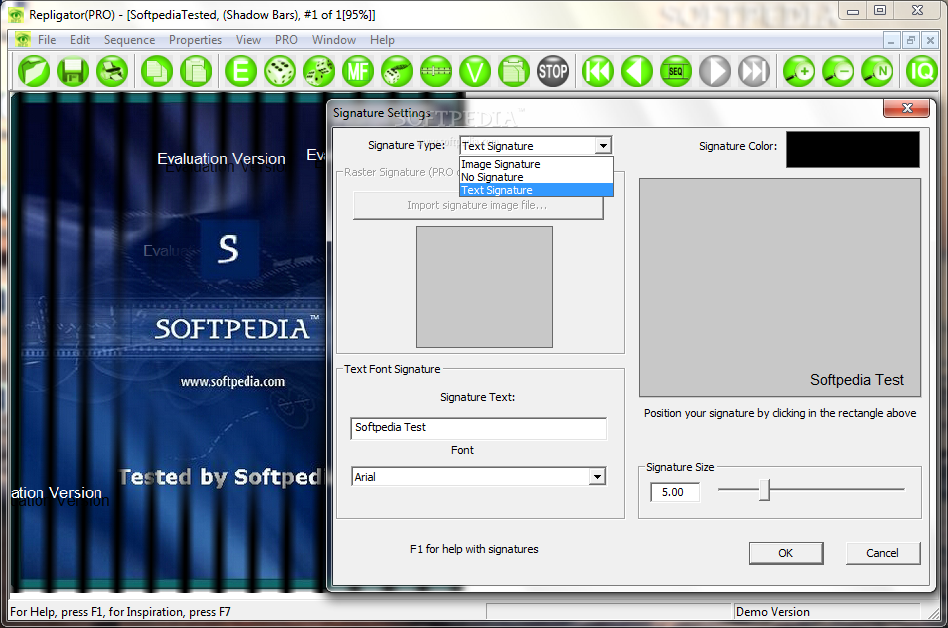Copy using the single-page toolbar icon

click(x=157, y=71)
